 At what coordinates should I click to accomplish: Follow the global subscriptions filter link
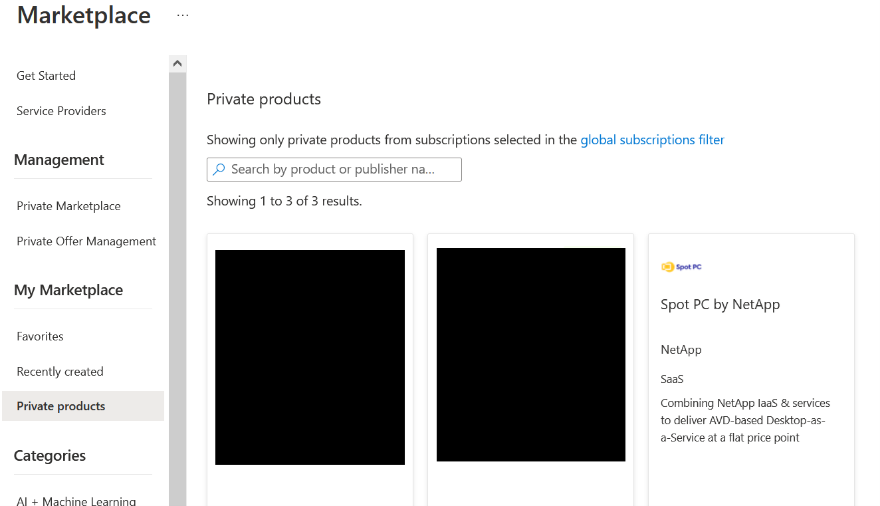(652, 140)
